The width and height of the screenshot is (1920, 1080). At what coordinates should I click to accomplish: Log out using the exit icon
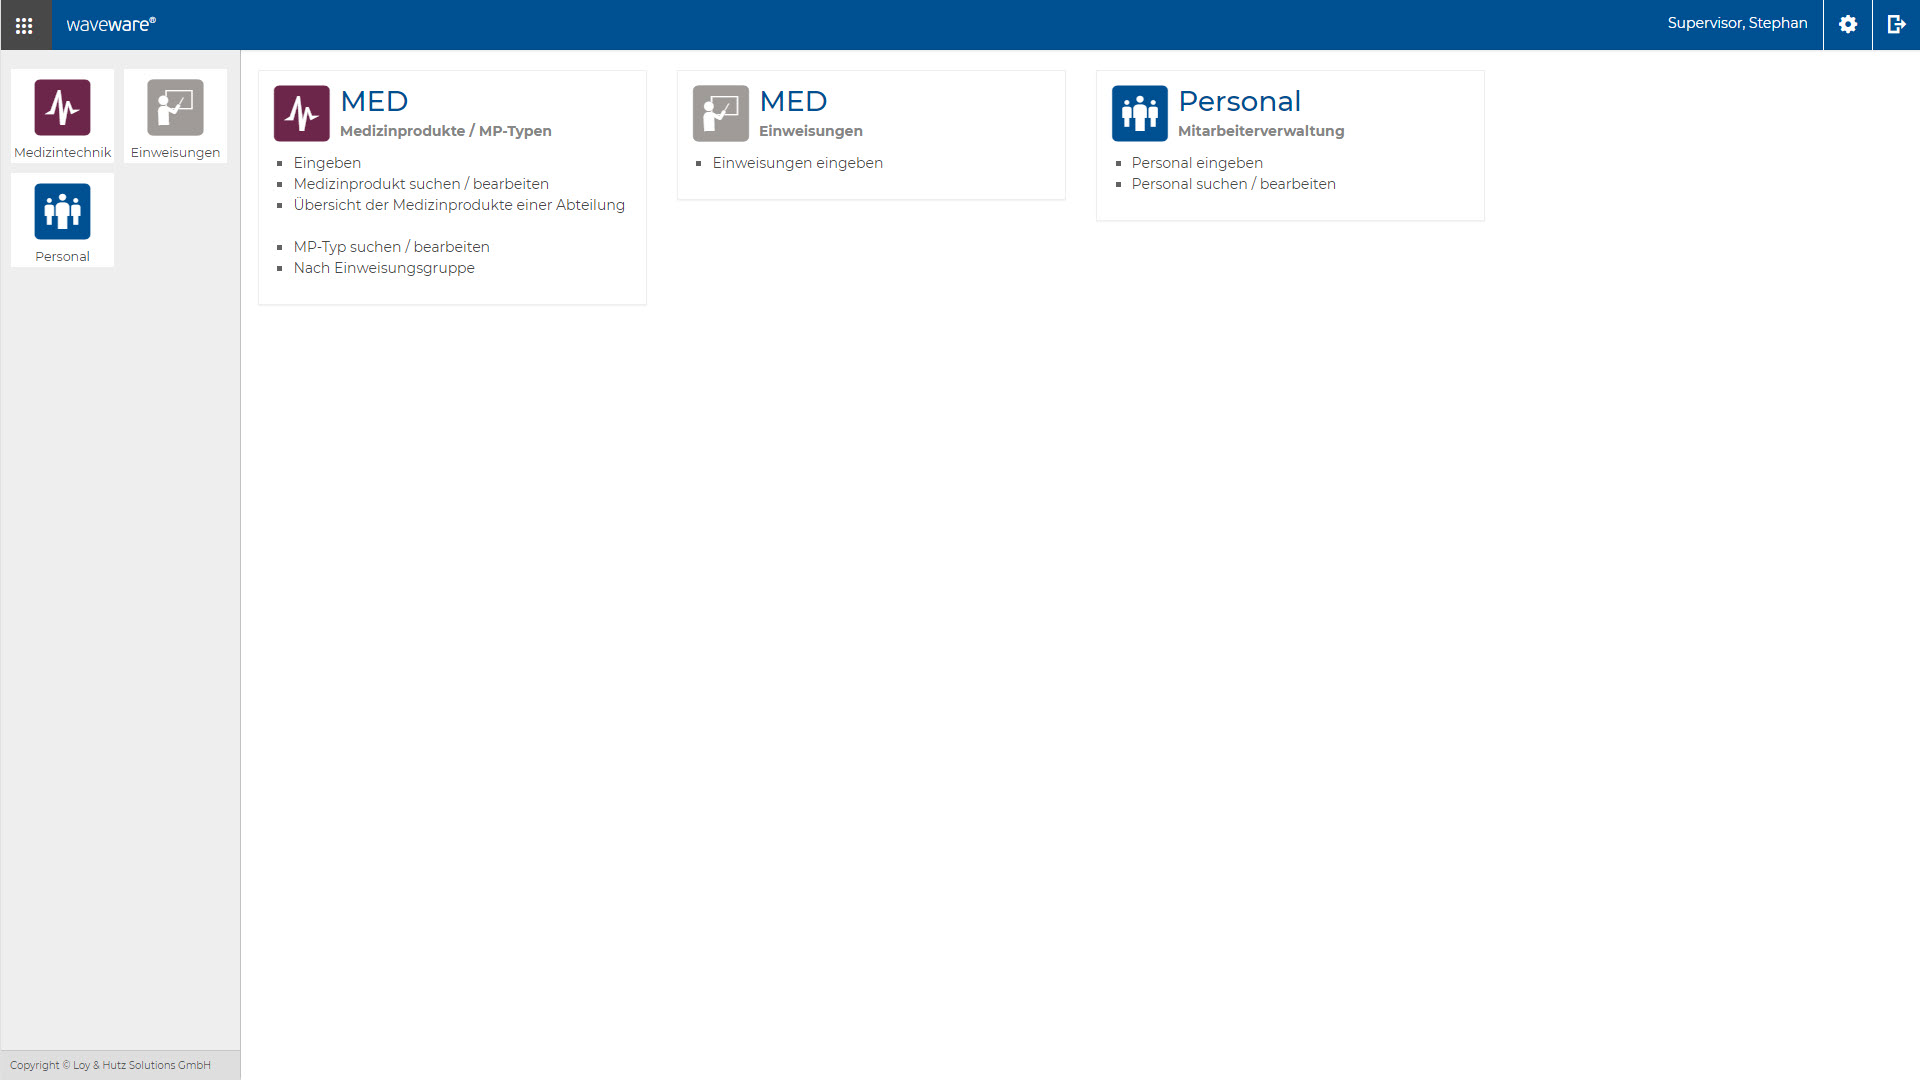click(x=1896, y=24)
